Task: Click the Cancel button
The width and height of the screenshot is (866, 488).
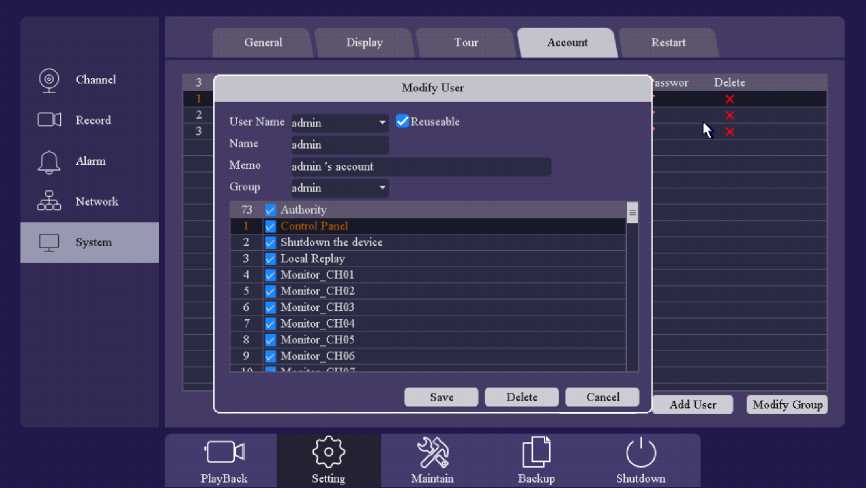Action: [x=602, y=397]
